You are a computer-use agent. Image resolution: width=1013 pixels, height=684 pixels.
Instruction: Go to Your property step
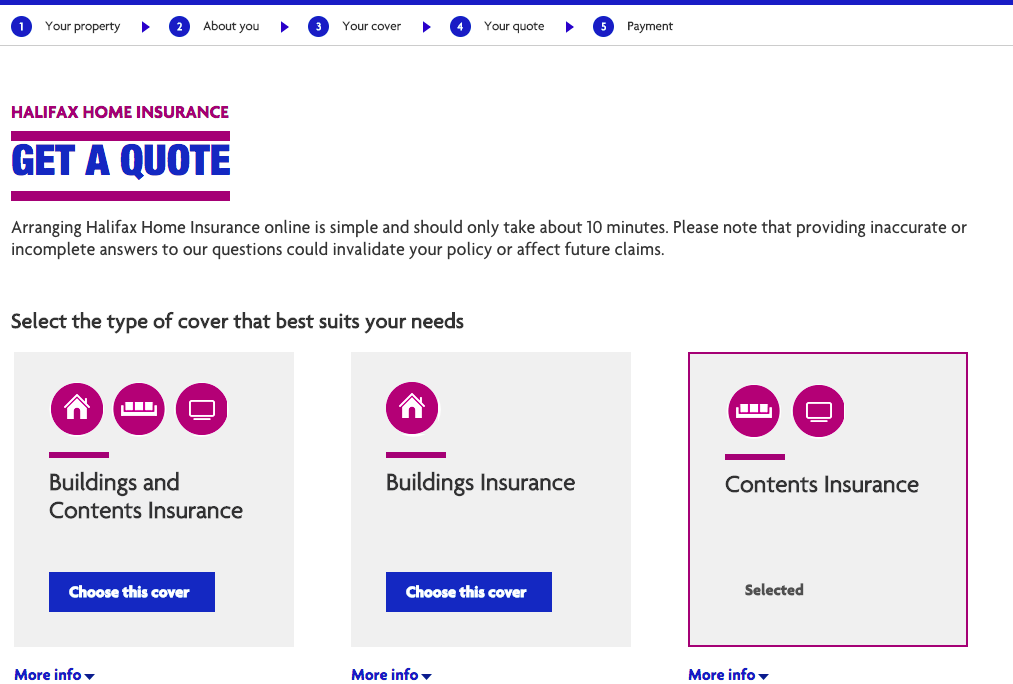[x=82, y=26]
